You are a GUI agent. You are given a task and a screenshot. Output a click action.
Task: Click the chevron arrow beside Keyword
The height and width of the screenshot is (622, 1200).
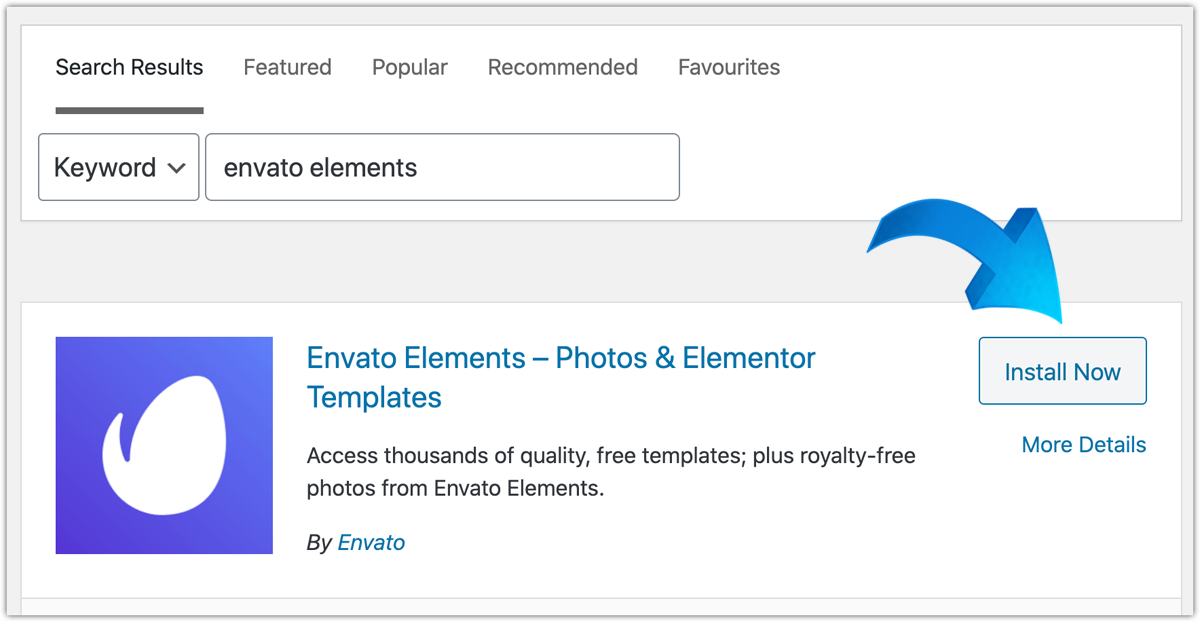point(177,168)
